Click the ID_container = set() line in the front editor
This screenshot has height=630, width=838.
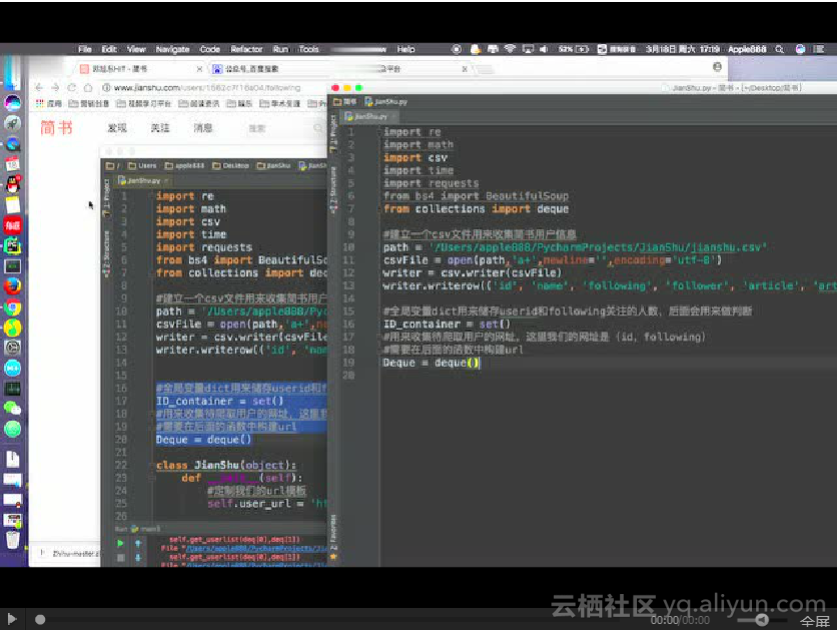pyautogui.click(x=446, y=324)
